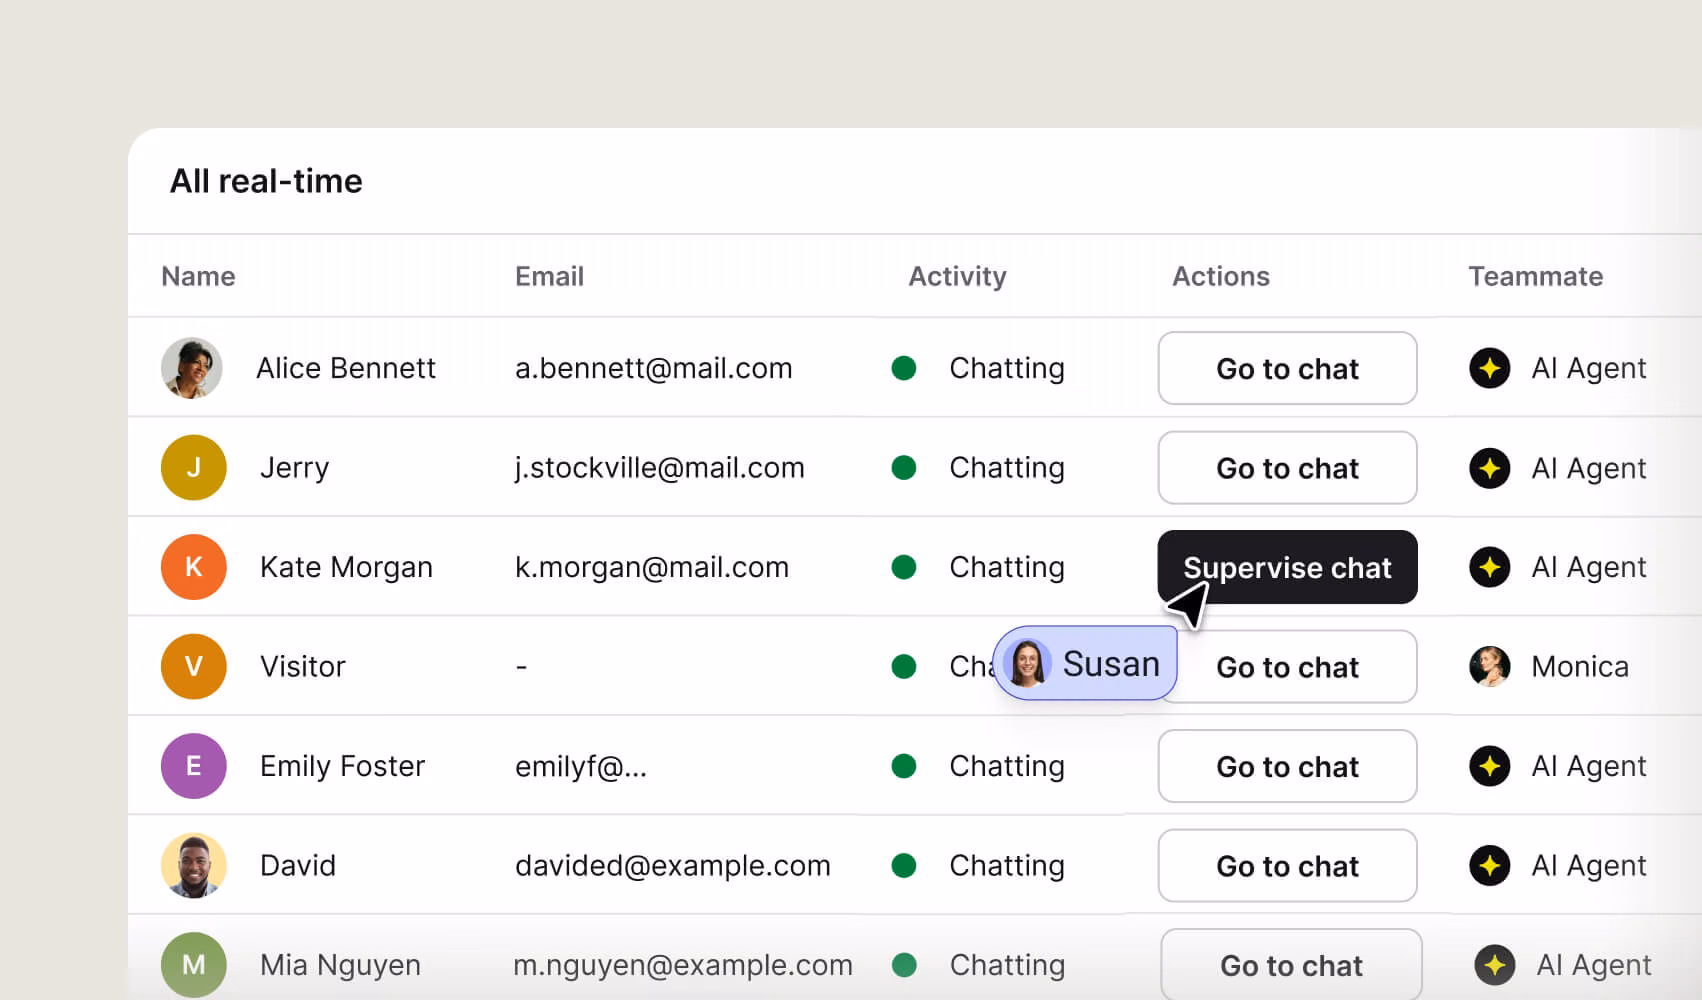Click the AI Agent icon in Mia Nguyen's row
The image size is (1702, 1000).
pyautogui.click(x=1494, y=965)
